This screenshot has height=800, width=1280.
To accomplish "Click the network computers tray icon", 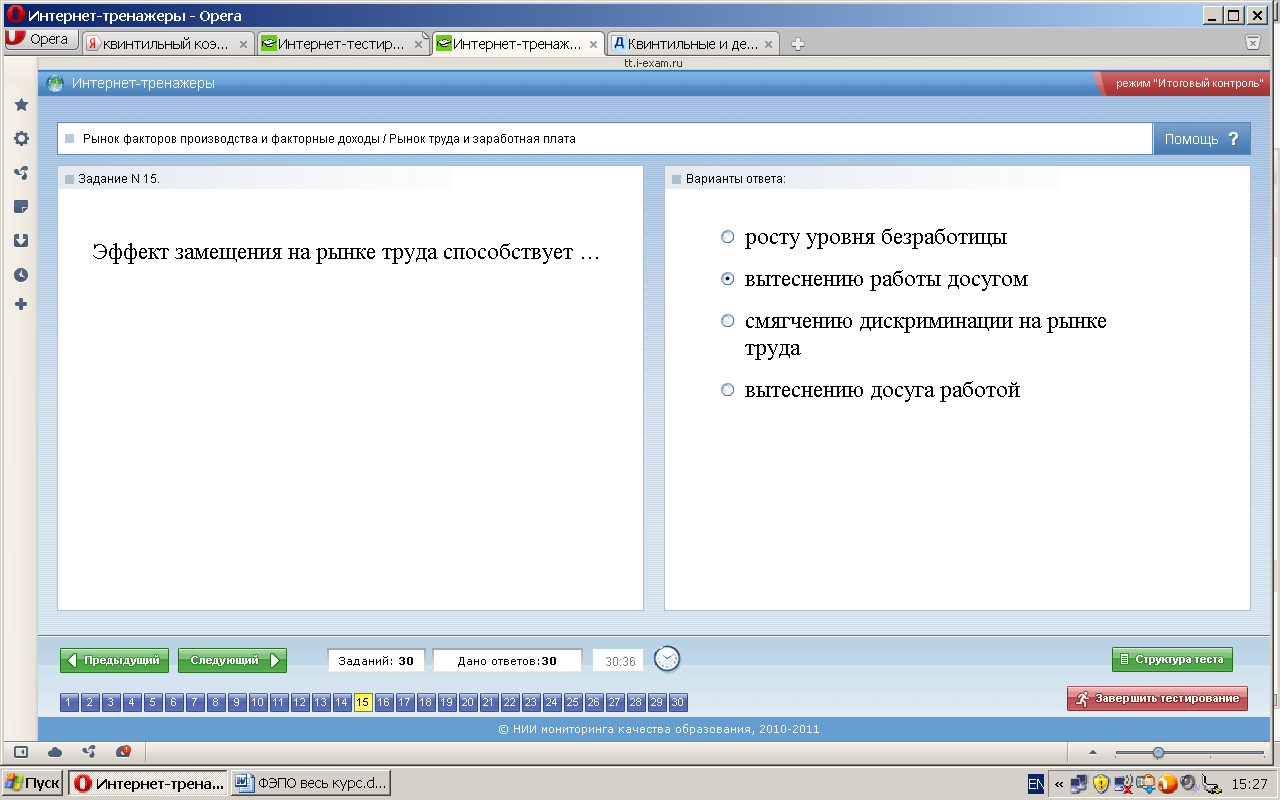I will click(x=1078, y=784).
